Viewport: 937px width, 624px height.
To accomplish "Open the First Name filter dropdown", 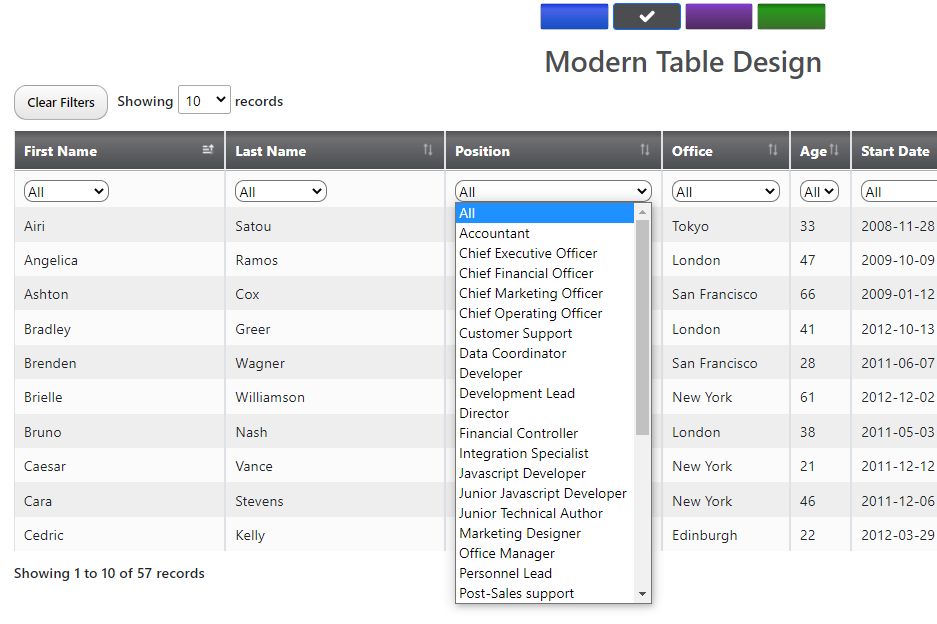I will [x=66, y=192].
